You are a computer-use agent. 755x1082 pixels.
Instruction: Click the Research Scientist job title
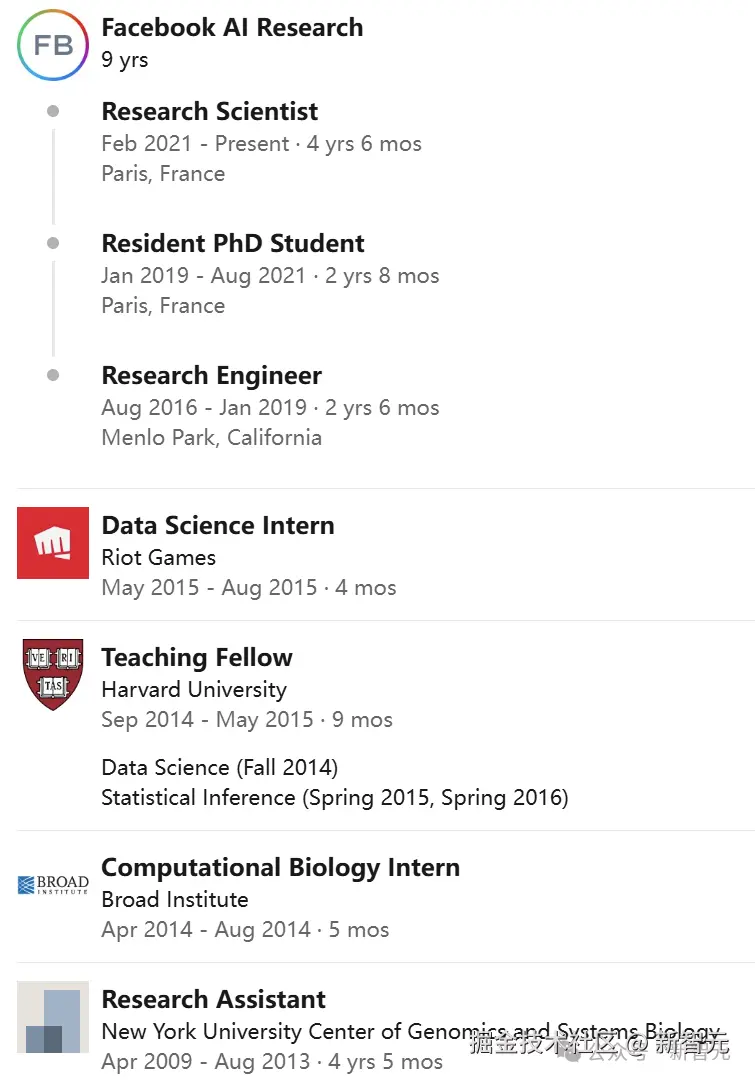pos(210,111)
